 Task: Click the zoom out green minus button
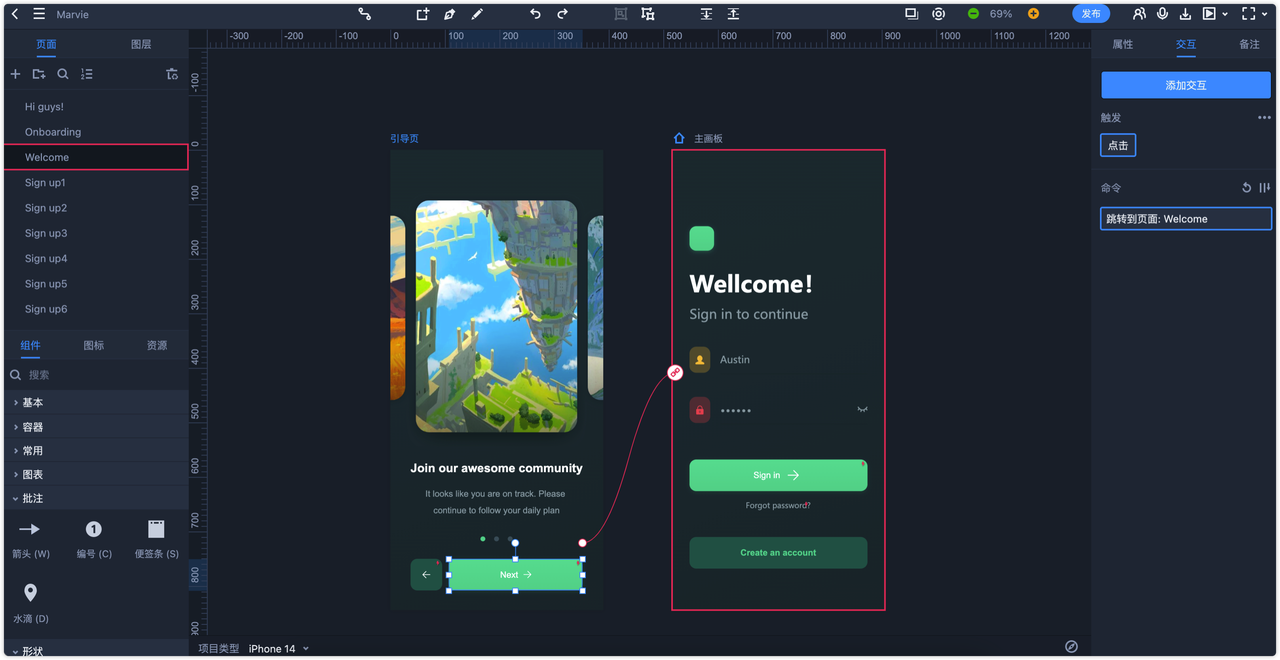point(973,14)
